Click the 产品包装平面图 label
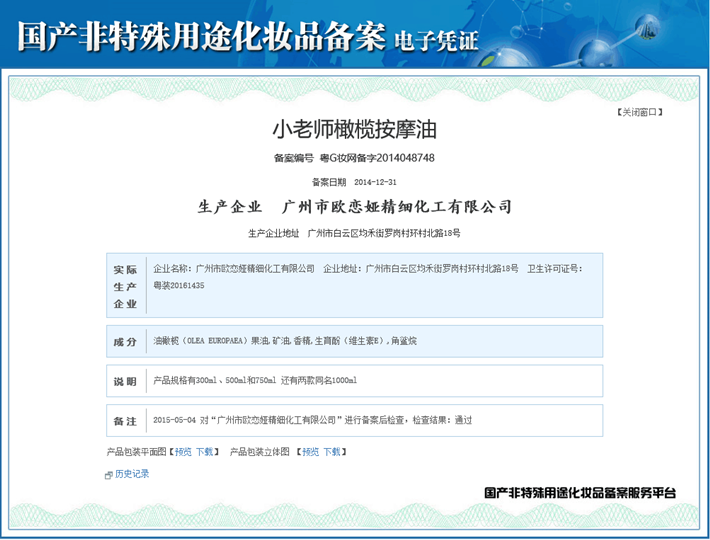Image resolution: width=710 pixels, height=540 pixels. tap(136, 452)
